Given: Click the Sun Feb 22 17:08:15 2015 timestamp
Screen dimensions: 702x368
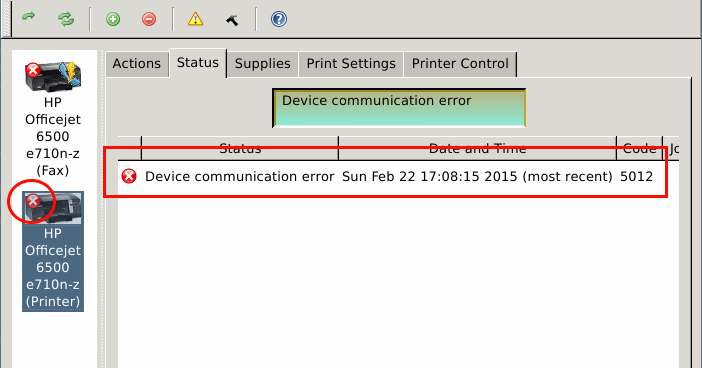Looking at the screenshot, I should pos(430,176).
